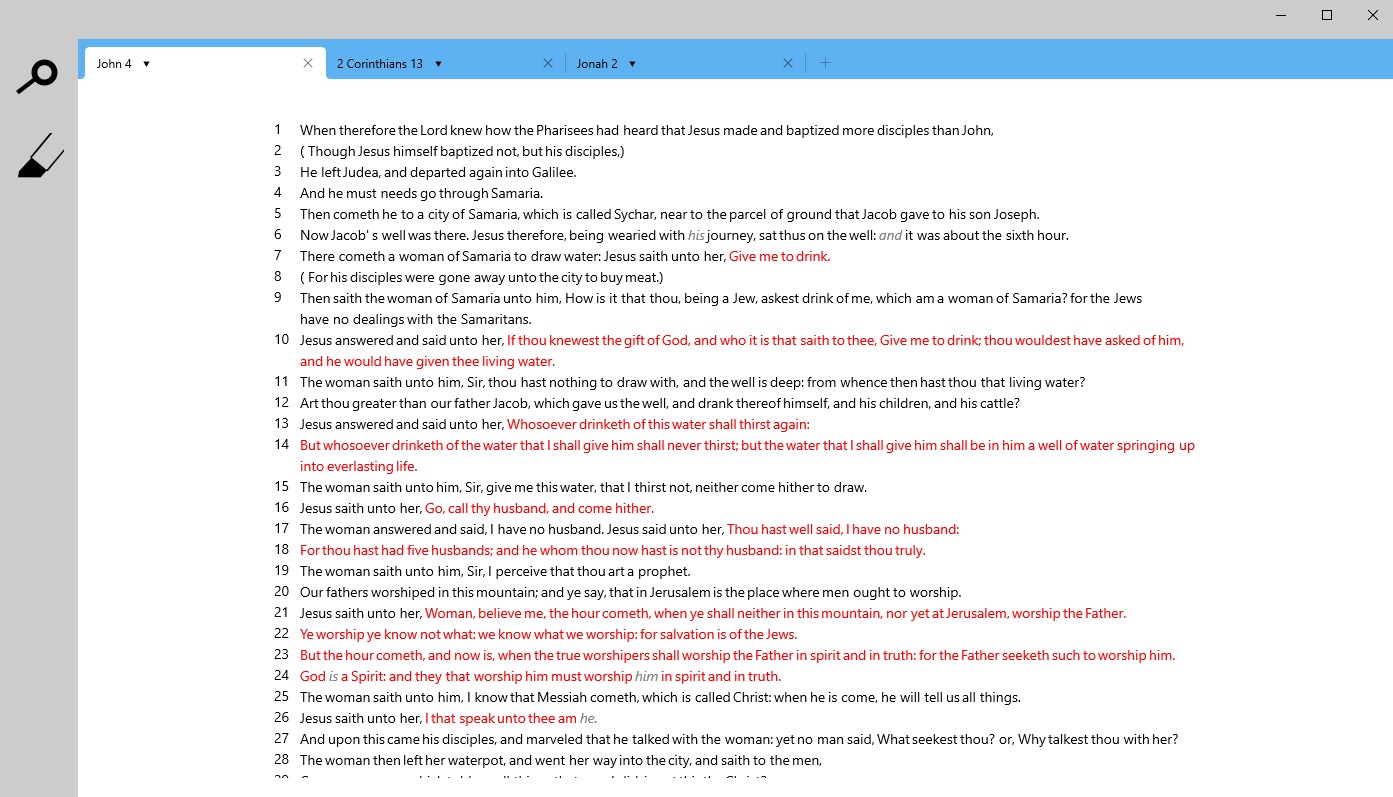
Task: Click verse number 14
Action: point(281,444)
